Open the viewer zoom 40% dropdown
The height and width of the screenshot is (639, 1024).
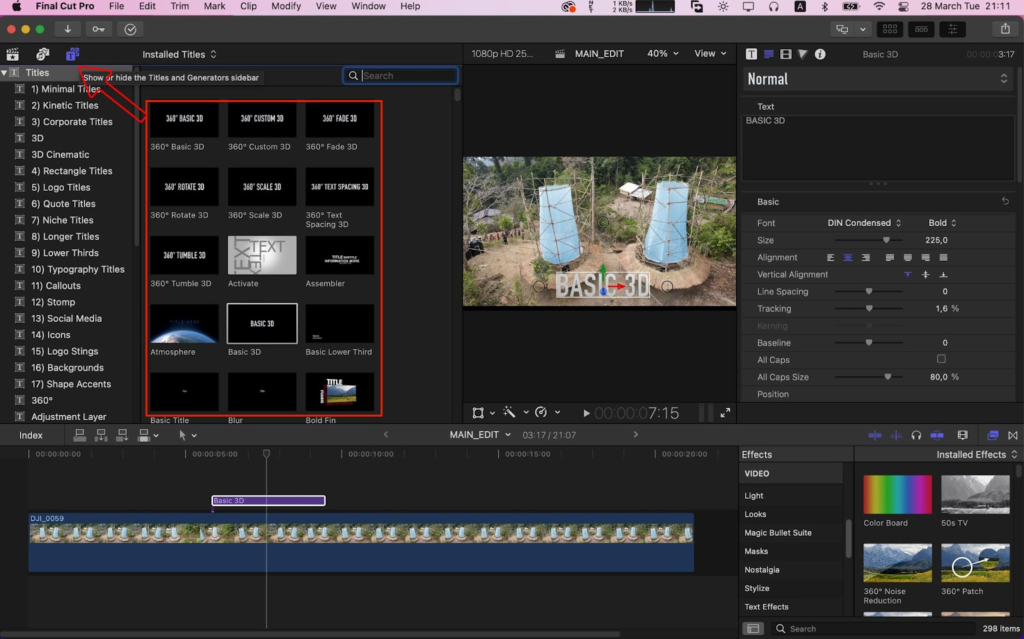(662, 54)
